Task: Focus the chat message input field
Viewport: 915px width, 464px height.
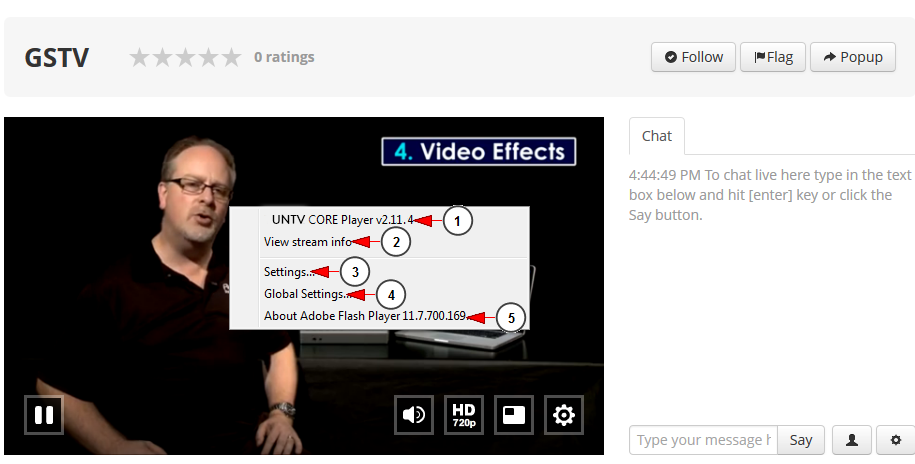Action: click(704, 439)
